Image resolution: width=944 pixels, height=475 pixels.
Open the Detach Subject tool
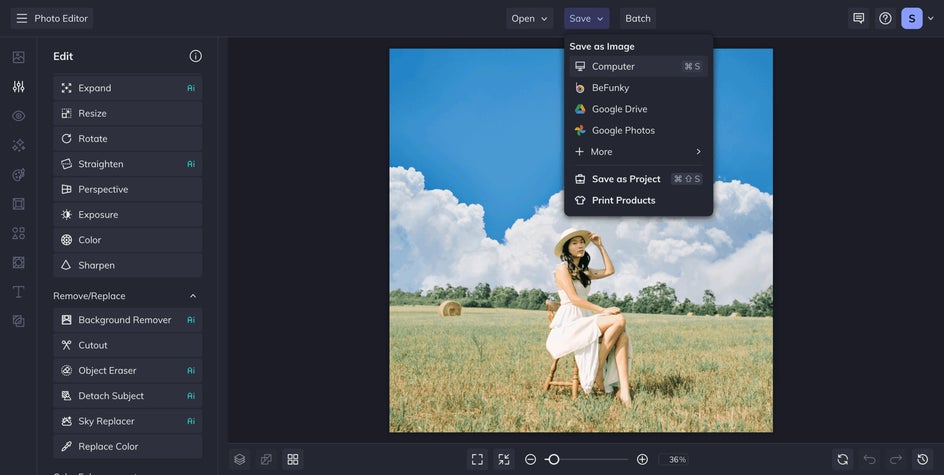click(128, 396)
